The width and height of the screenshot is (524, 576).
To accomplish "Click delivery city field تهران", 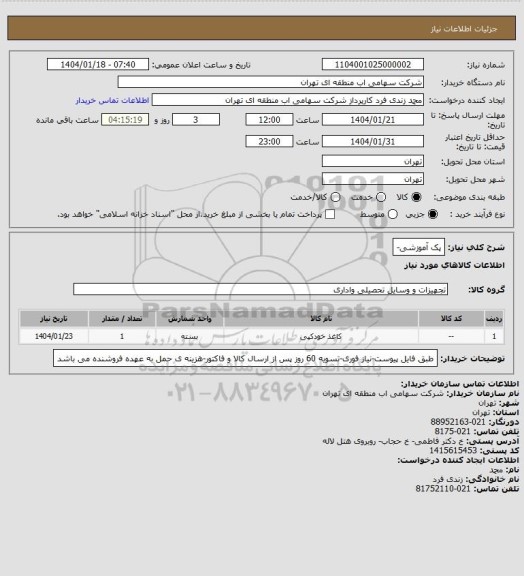I will pyautogui.click(x=373, y=179).
